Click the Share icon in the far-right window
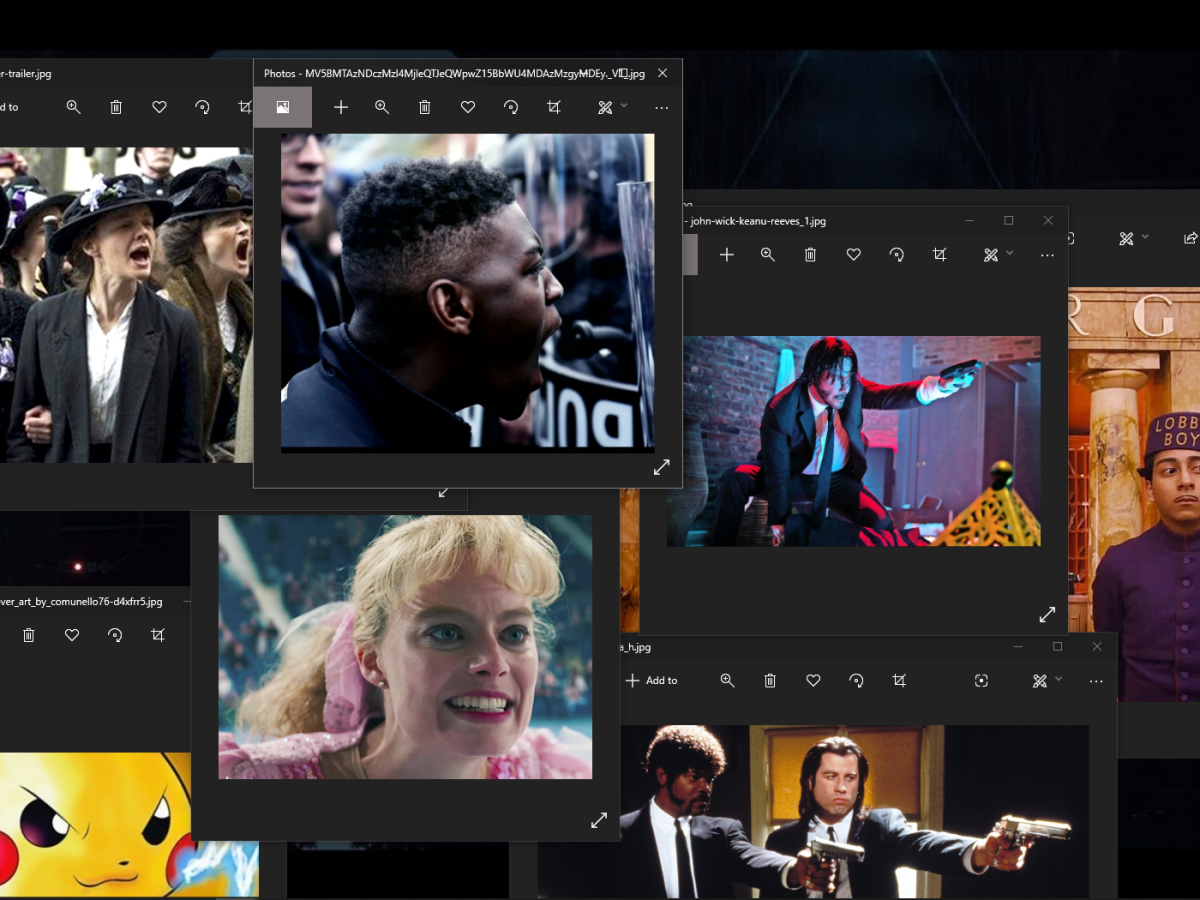Viewport: 1200px width, 900px height. (1190, 238)
